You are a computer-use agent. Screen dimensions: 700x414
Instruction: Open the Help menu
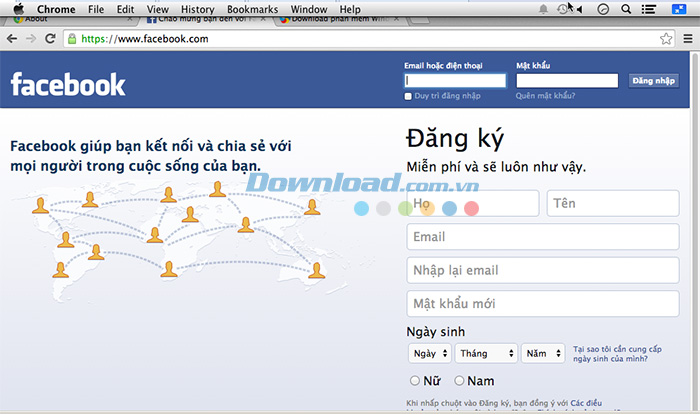click(x=350, y=9)
